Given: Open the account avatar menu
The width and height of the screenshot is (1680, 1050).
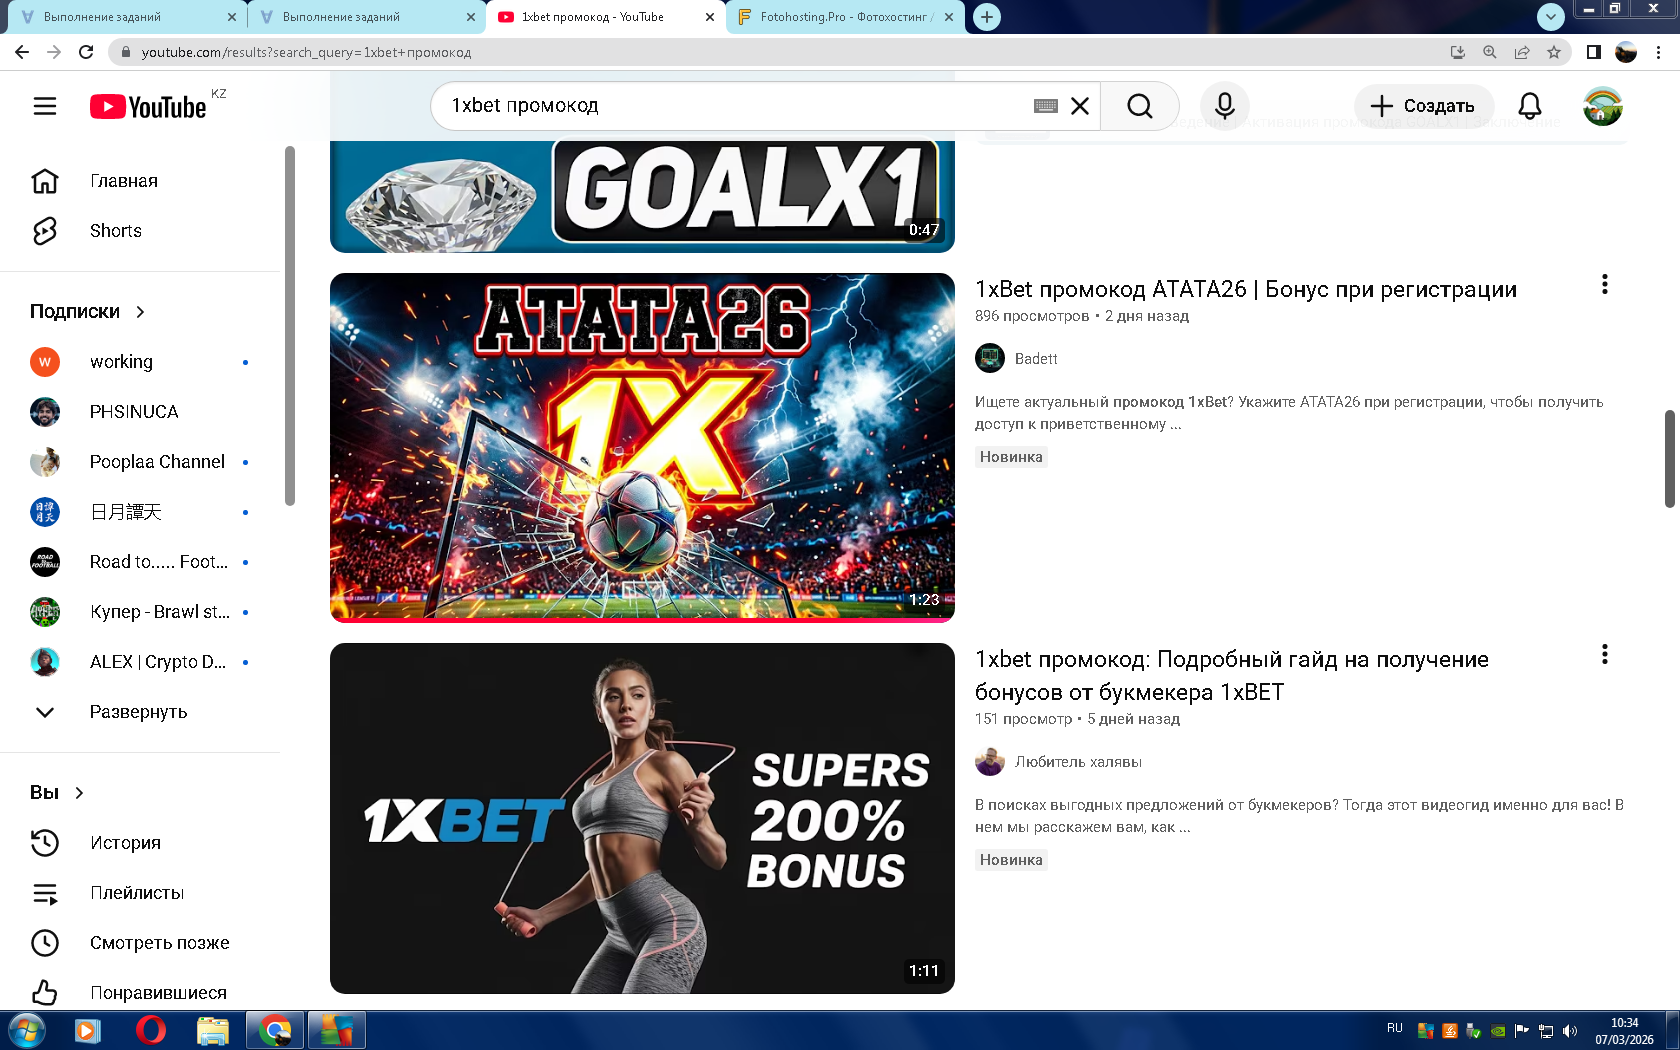Looking at the screenshot, I should tap(1603, 106).
